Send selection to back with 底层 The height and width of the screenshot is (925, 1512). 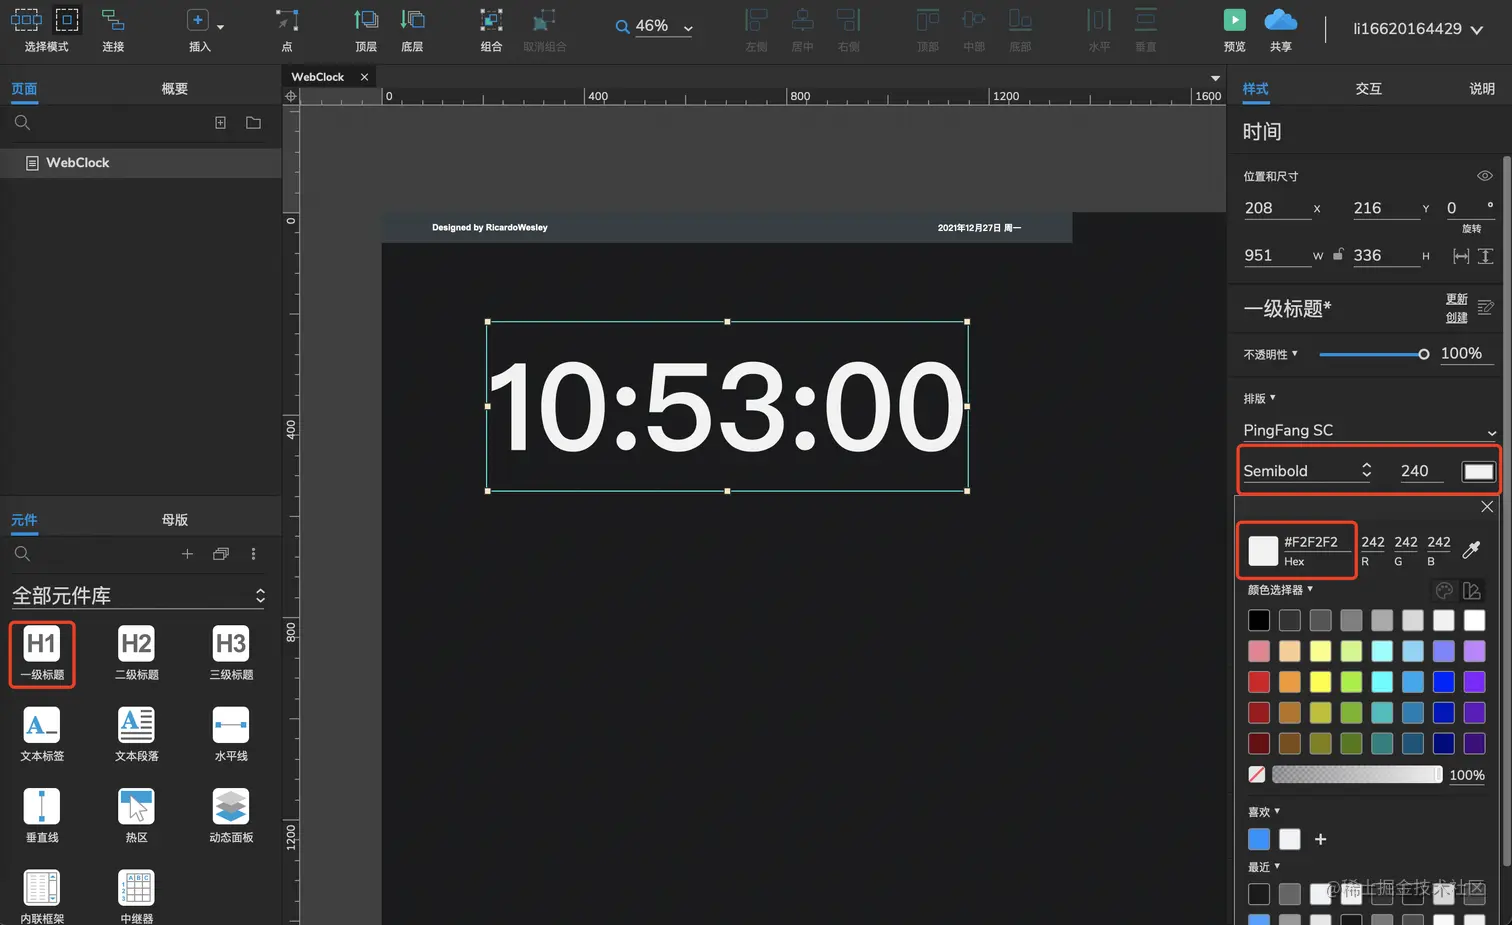[x=412, y=20]
